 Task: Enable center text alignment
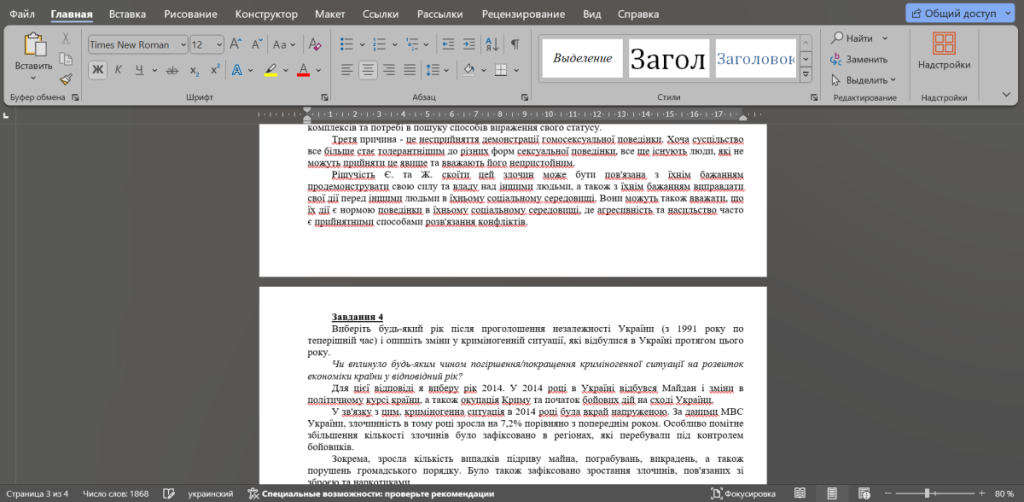(x=368, y=70)
